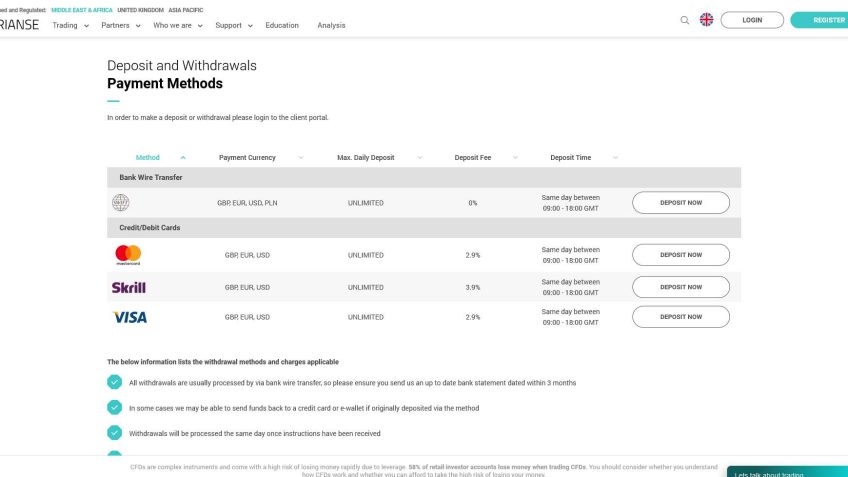Click checkmark icon beside same day processing note
This screenshot has width=848, height=477.
tap(114, 433)
